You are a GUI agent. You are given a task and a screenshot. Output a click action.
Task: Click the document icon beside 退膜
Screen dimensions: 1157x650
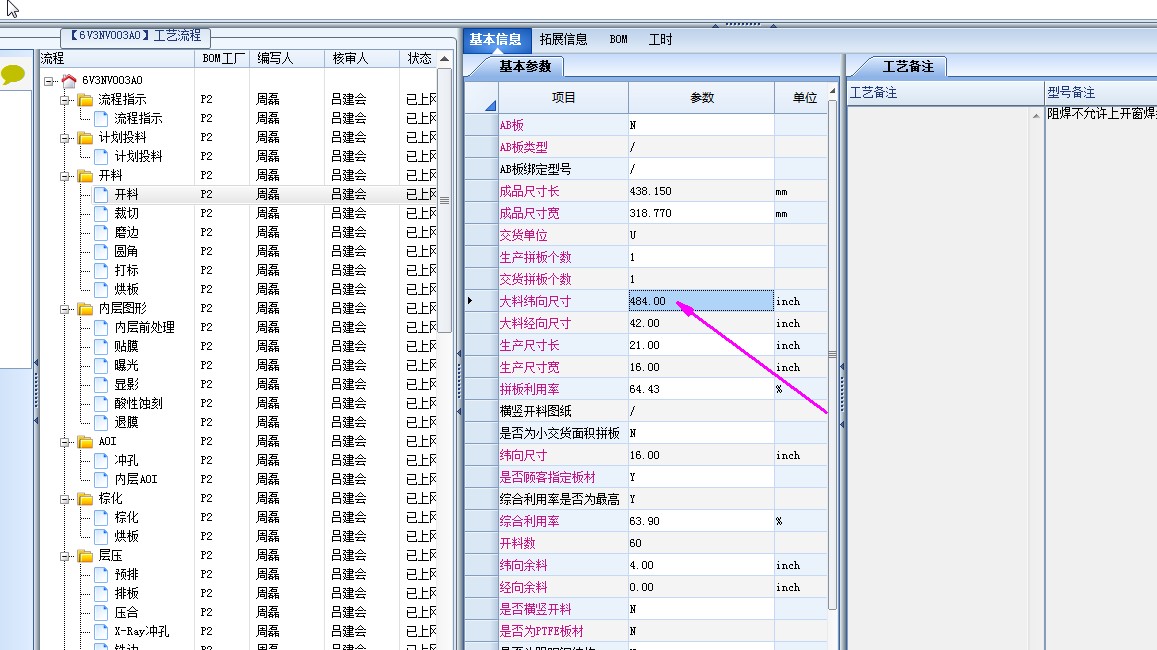[x=101, y=423]
